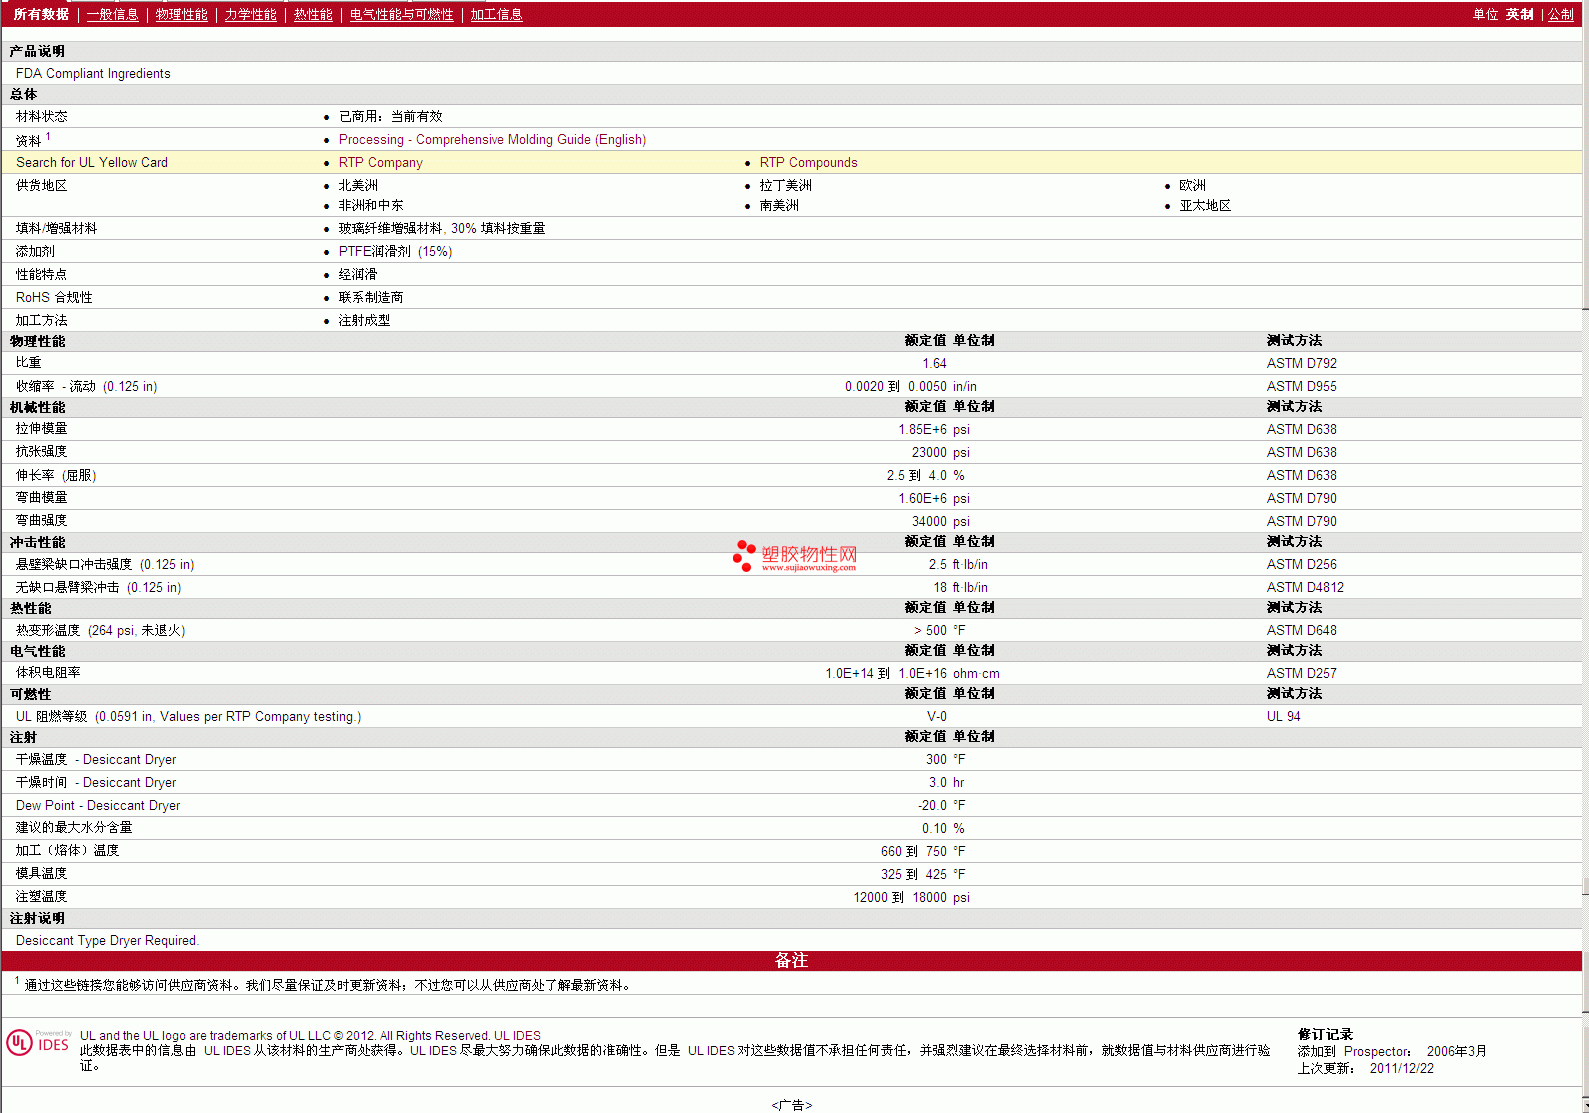Click the 联系制造商 RoHS entry
1589x1113 pixels.
point(371,298)
